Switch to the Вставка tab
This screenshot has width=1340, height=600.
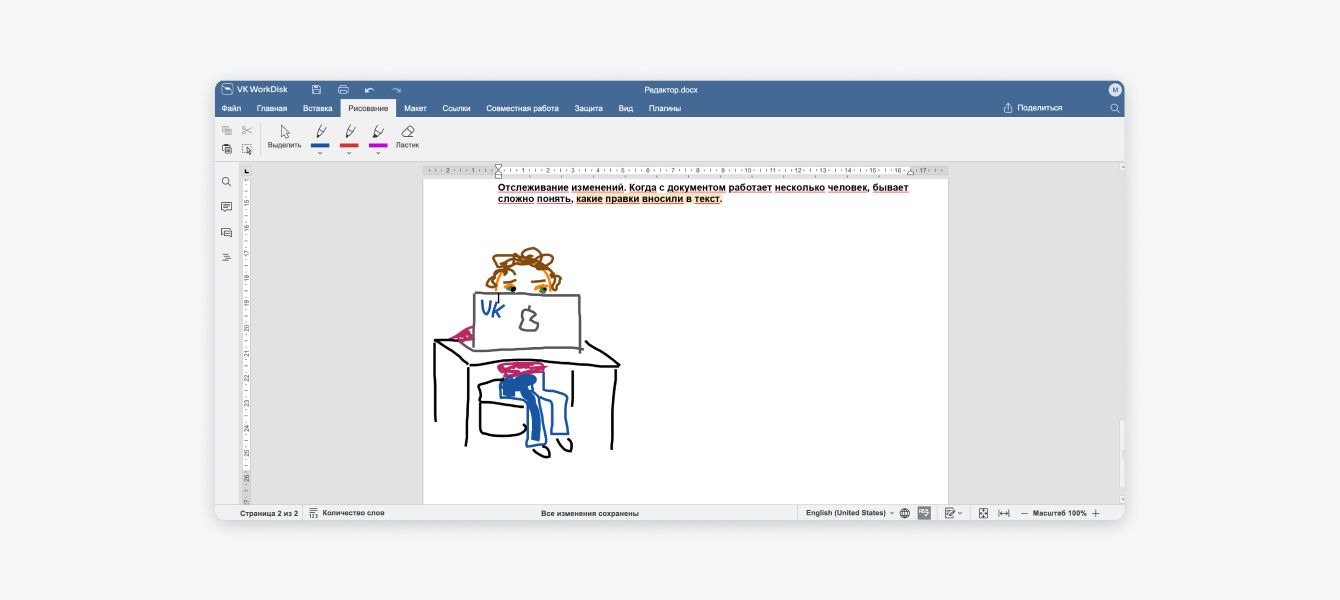(317, 108)
